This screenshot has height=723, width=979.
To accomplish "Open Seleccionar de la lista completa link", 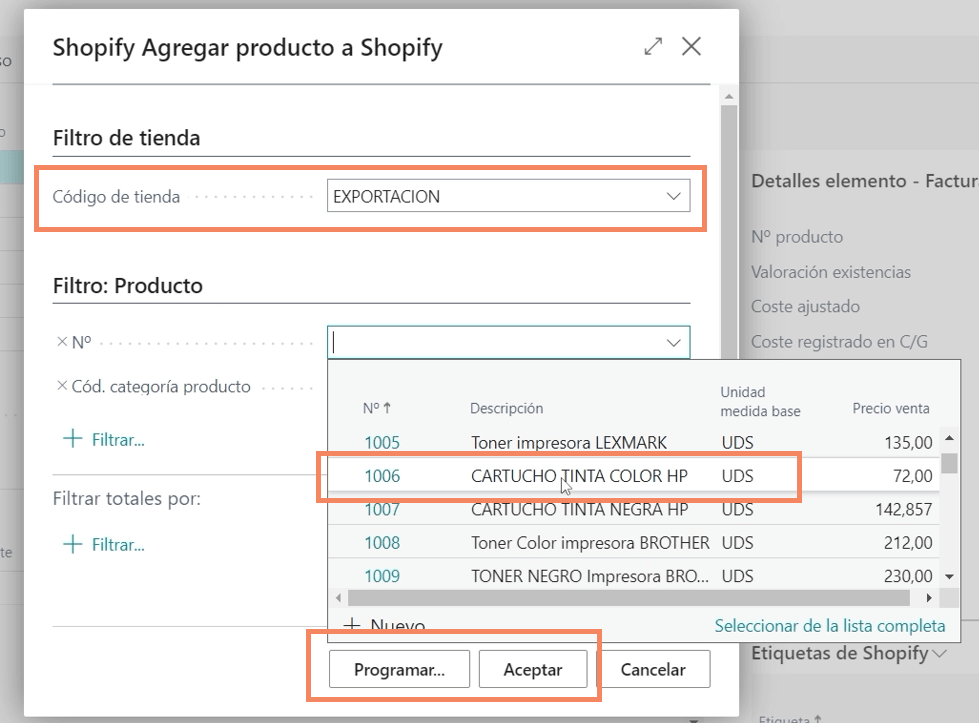I will 829,626.
